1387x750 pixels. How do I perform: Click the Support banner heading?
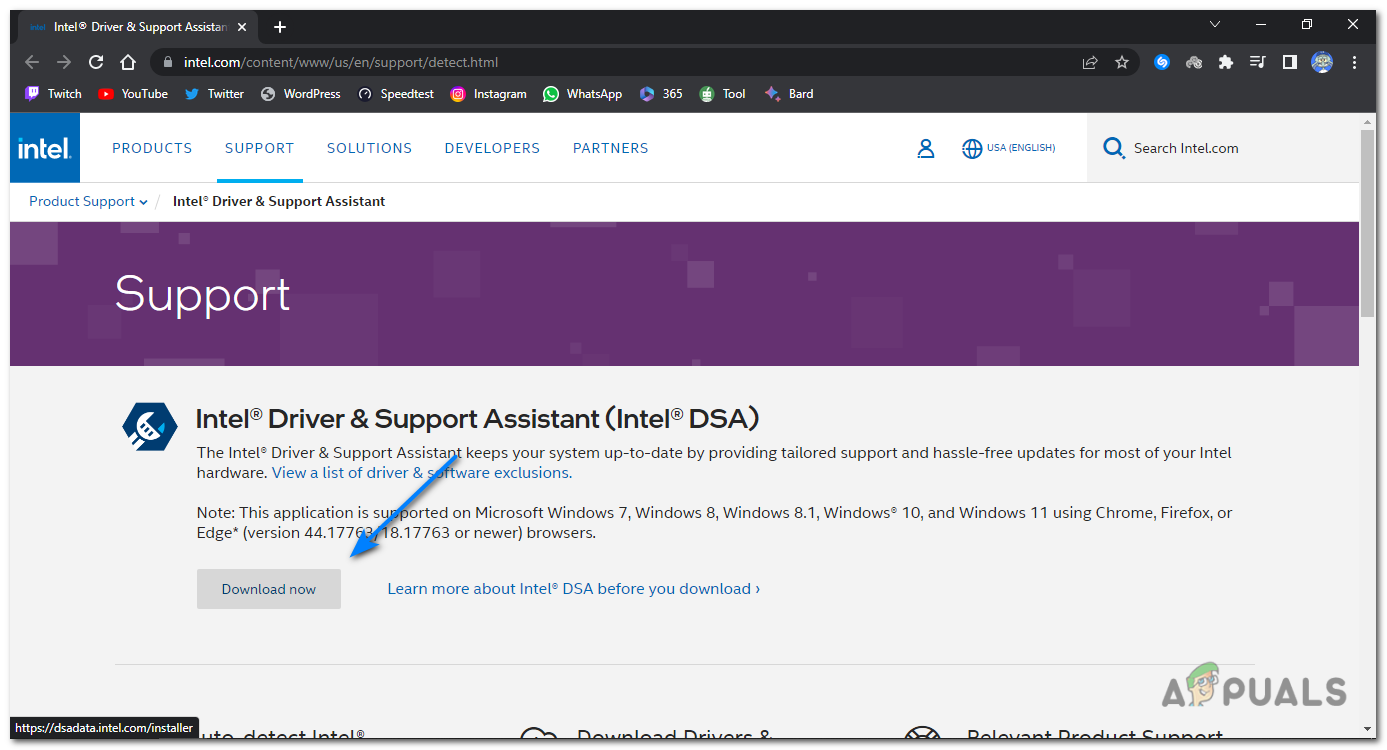tap(202, 294)
